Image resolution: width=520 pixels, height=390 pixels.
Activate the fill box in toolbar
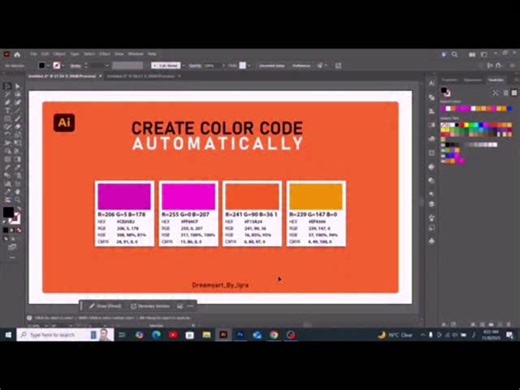[8, 212]
